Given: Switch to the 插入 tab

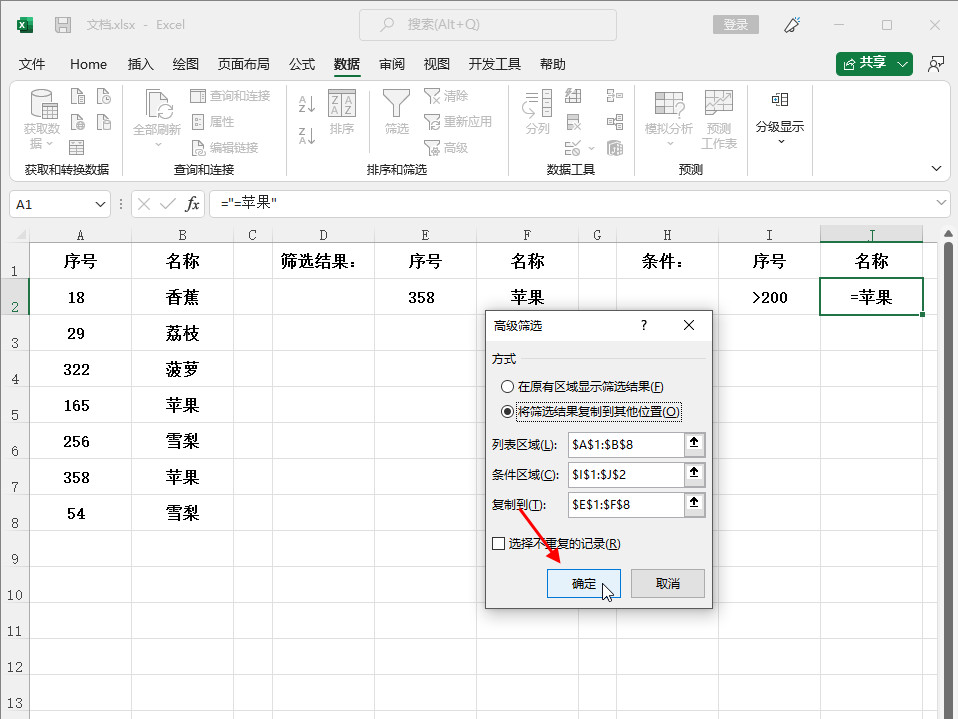Looking at the screenshot, I should point(141,64).
